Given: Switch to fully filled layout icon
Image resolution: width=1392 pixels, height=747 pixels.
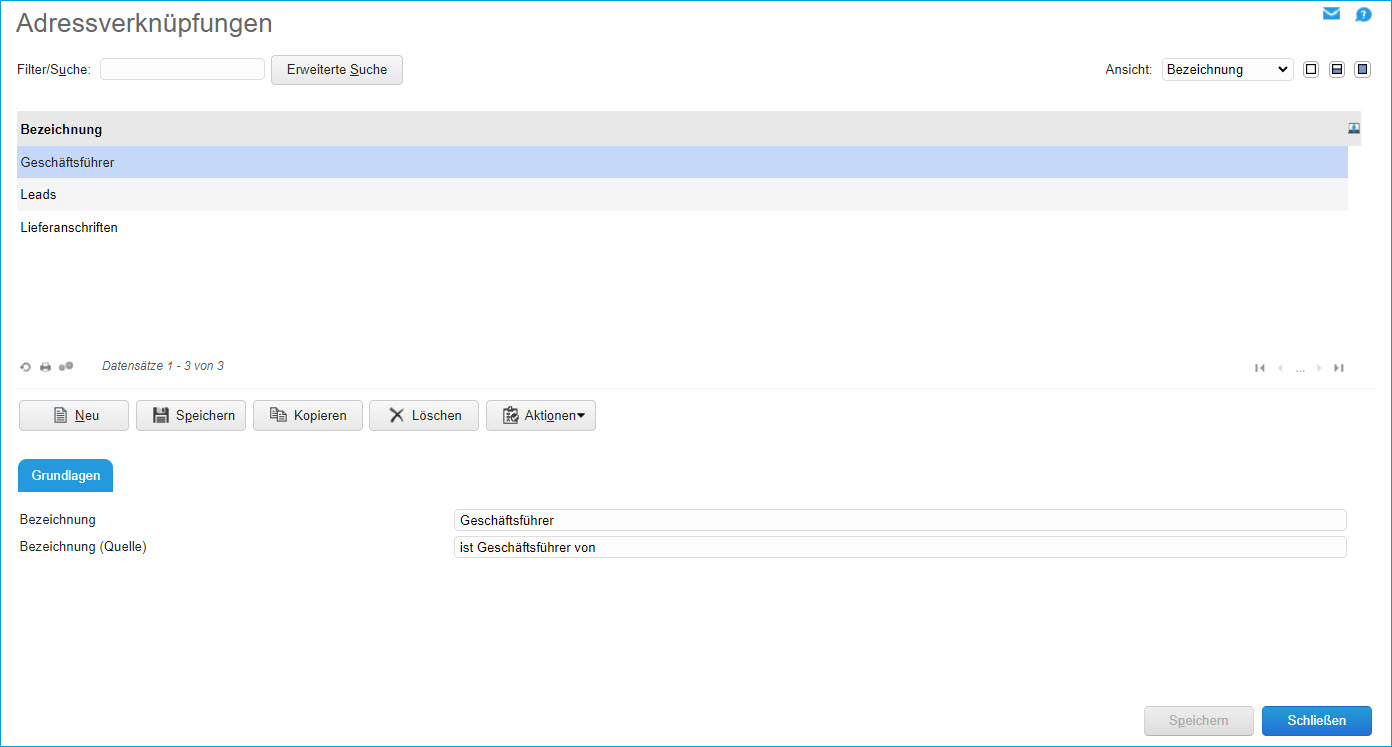Looking at the screenshot, I should tap(1362, 70).
